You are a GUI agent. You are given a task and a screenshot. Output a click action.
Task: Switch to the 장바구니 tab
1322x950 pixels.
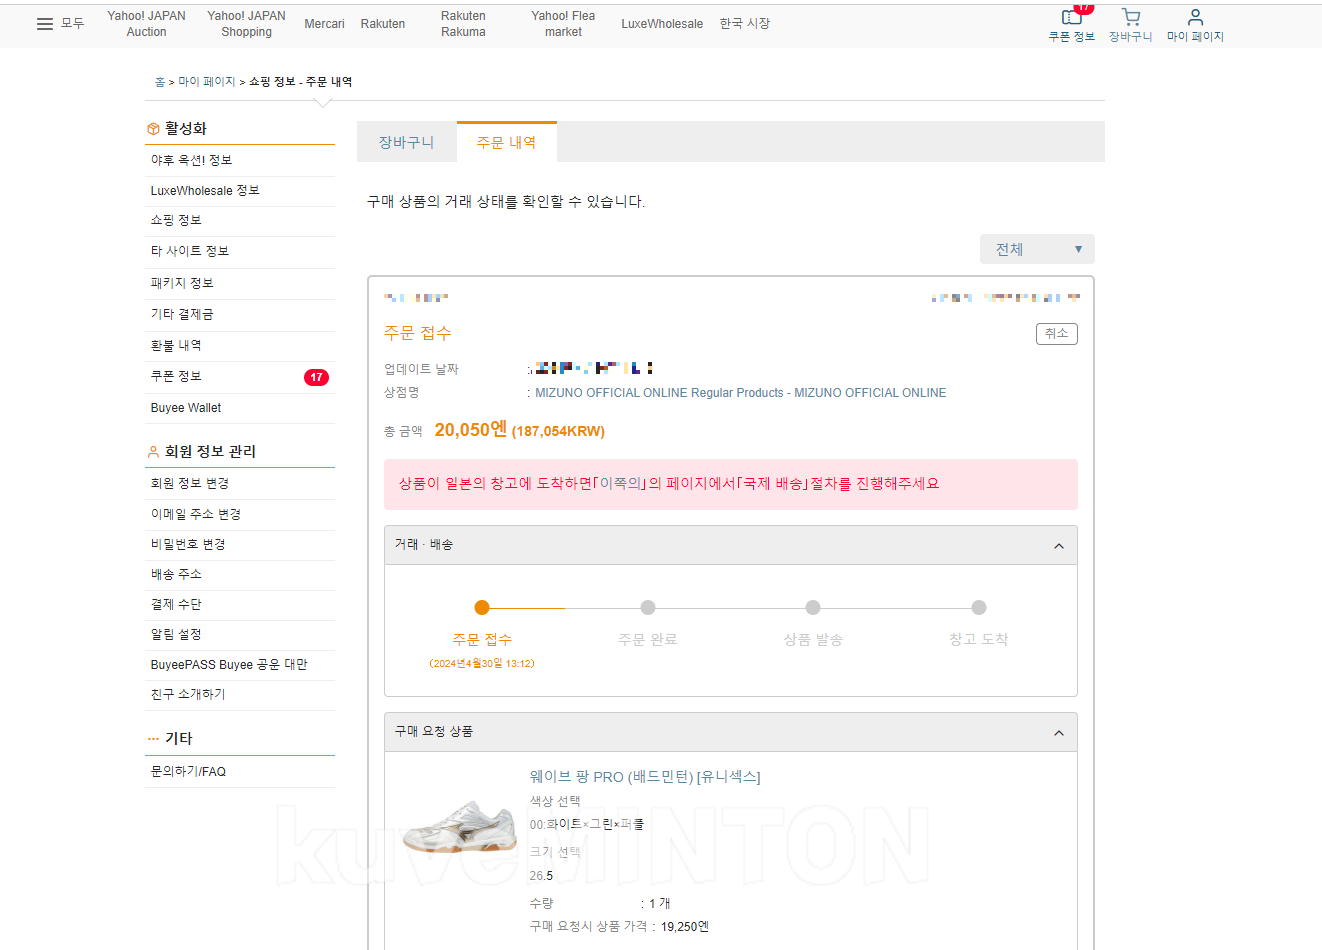coord(407,142)
